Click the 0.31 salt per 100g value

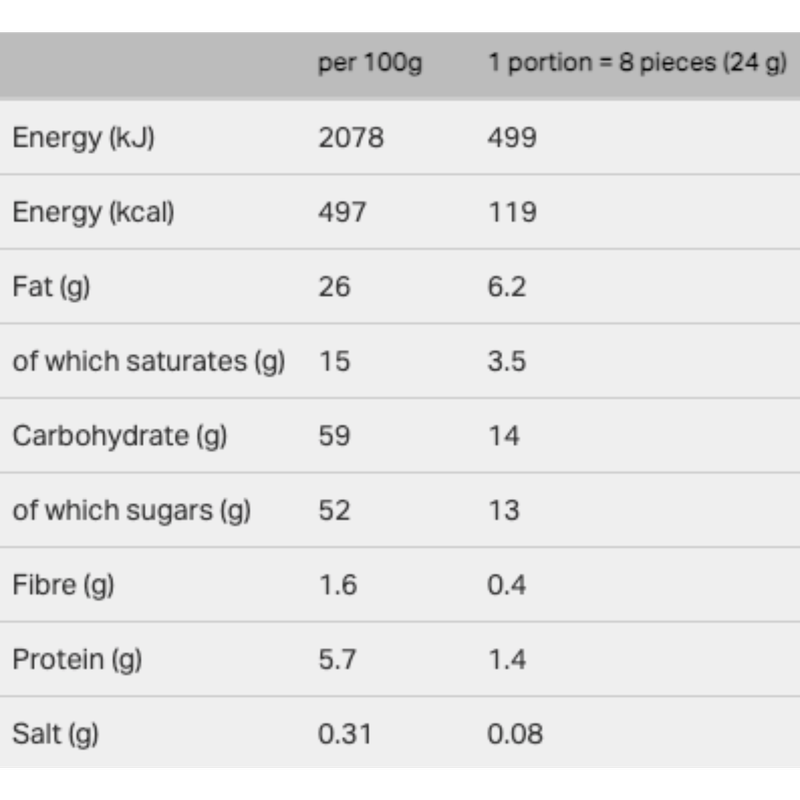point(344,733)
